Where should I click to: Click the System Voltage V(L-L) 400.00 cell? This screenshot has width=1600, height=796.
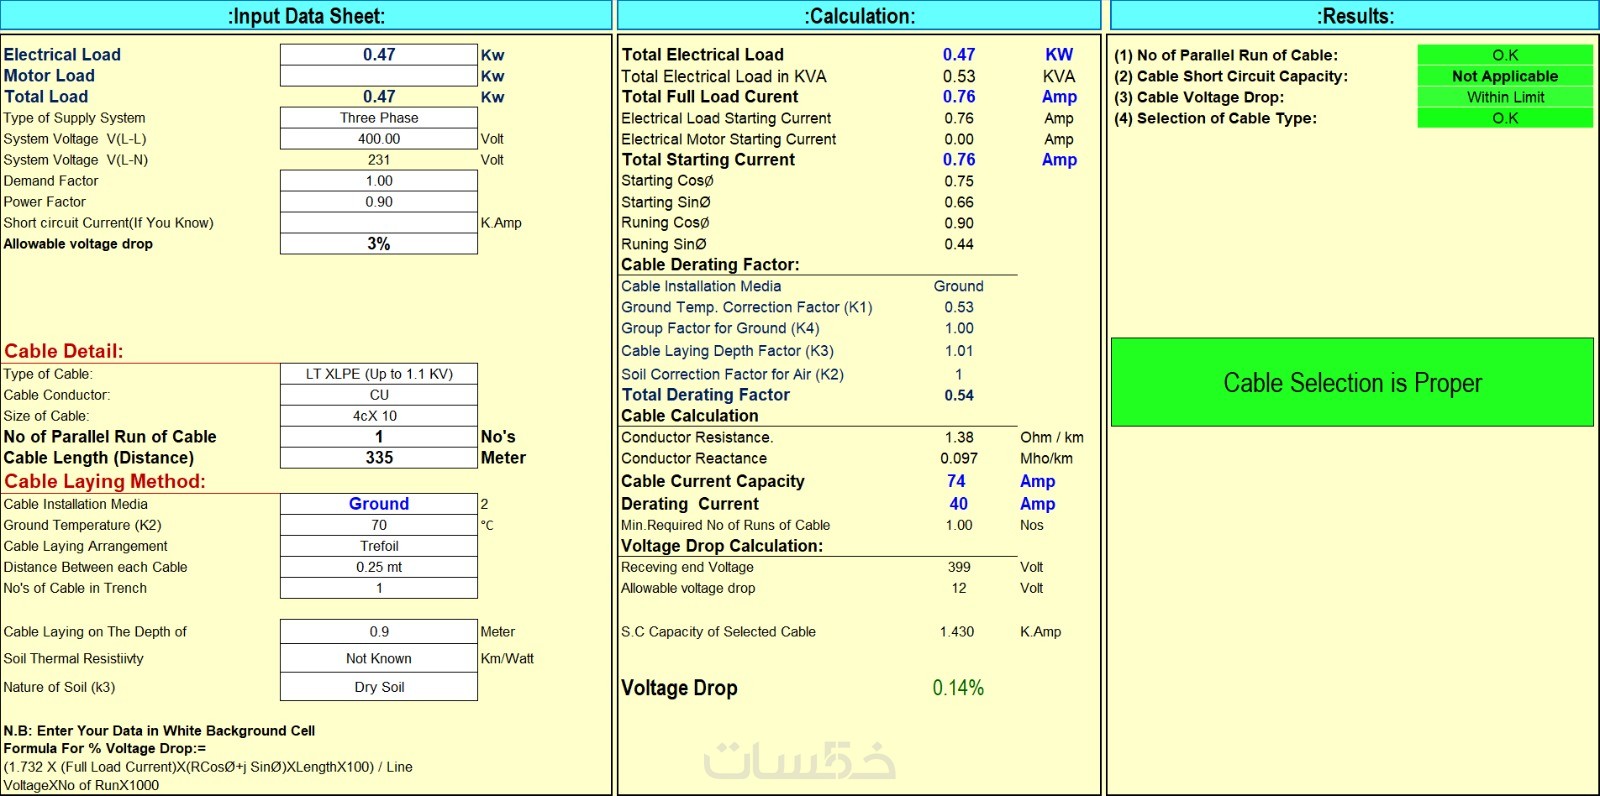[379, 139]
